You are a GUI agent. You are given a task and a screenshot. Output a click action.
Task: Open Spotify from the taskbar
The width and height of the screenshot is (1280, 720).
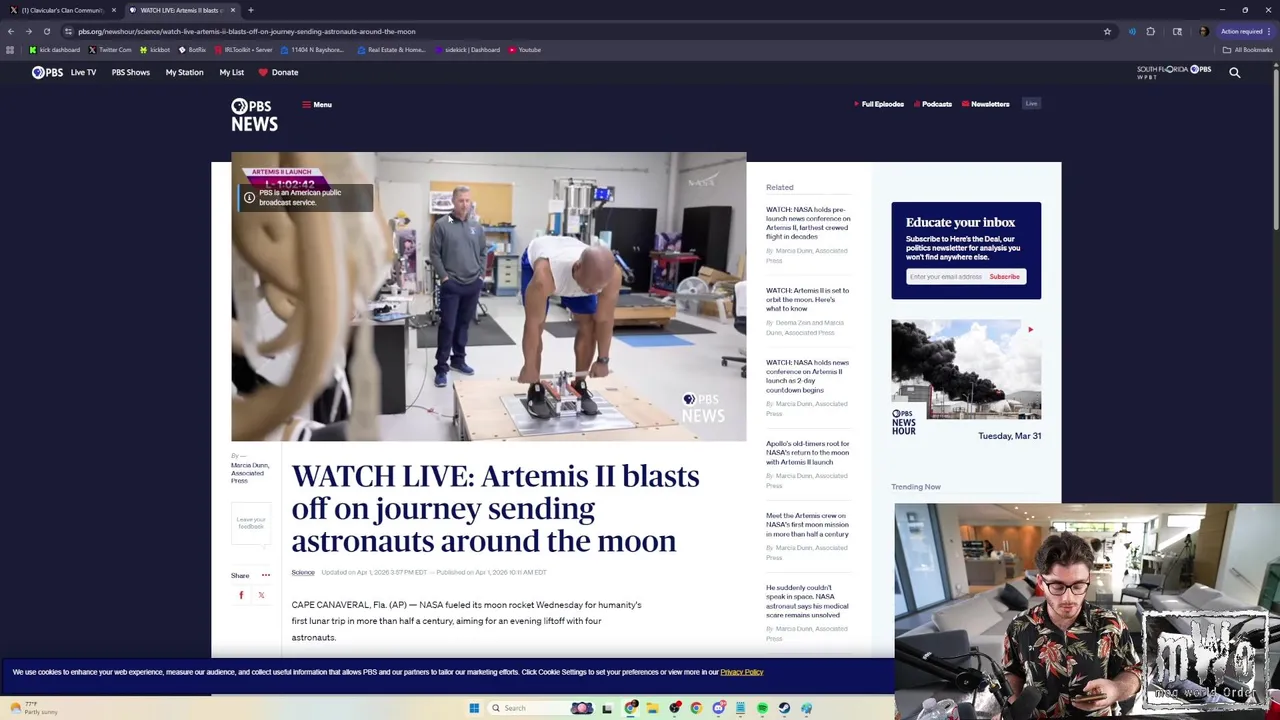(x=762, y=708)
